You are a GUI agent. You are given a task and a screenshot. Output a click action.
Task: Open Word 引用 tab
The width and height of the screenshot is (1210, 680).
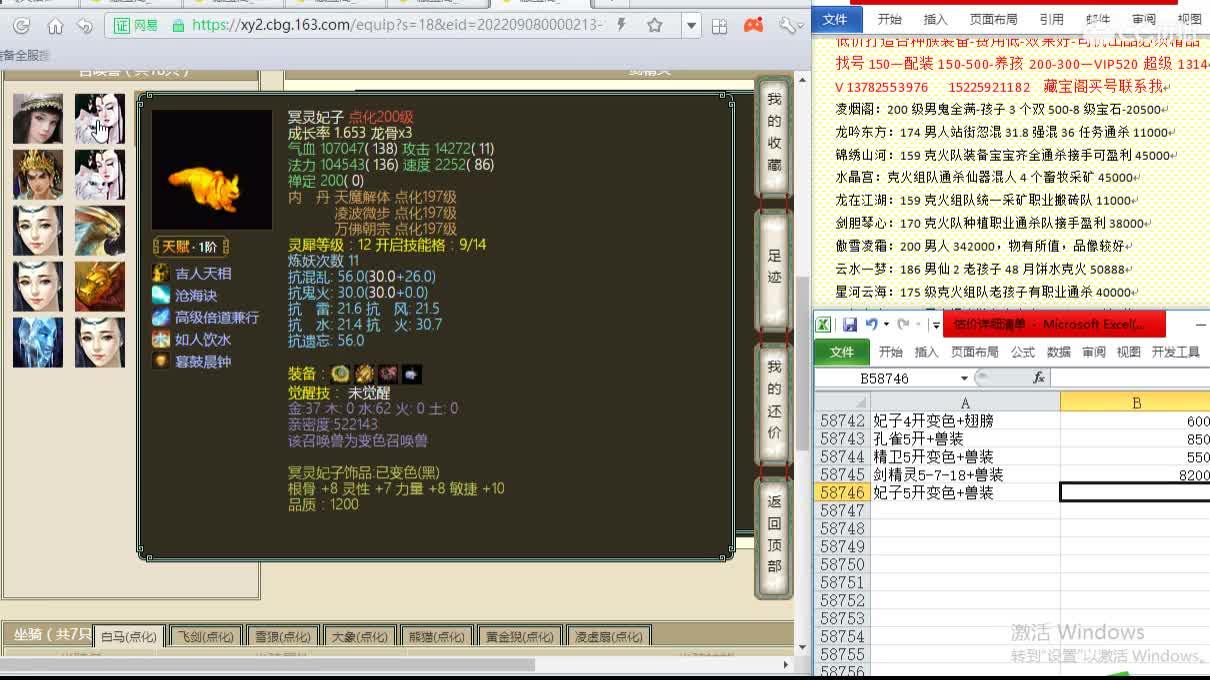coord(1051,19)
